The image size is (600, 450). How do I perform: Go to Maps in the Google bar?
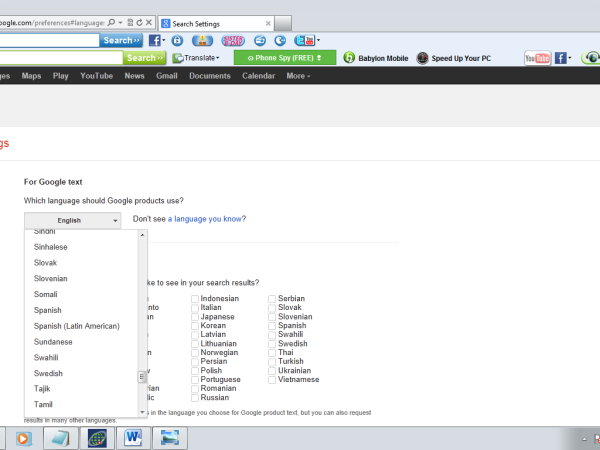tap(31, 76)
